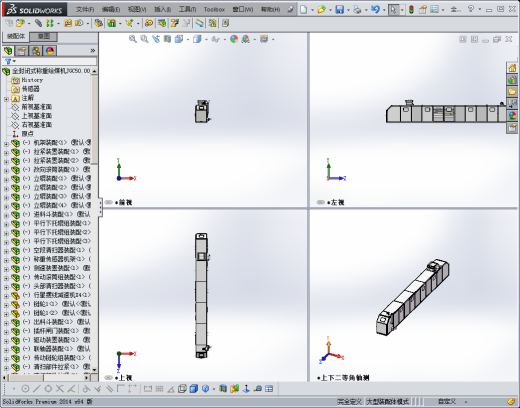The width and height of the screenshot is (520, 408).
Task: Open the 工具(T) menu
Action: coord(187,9)
